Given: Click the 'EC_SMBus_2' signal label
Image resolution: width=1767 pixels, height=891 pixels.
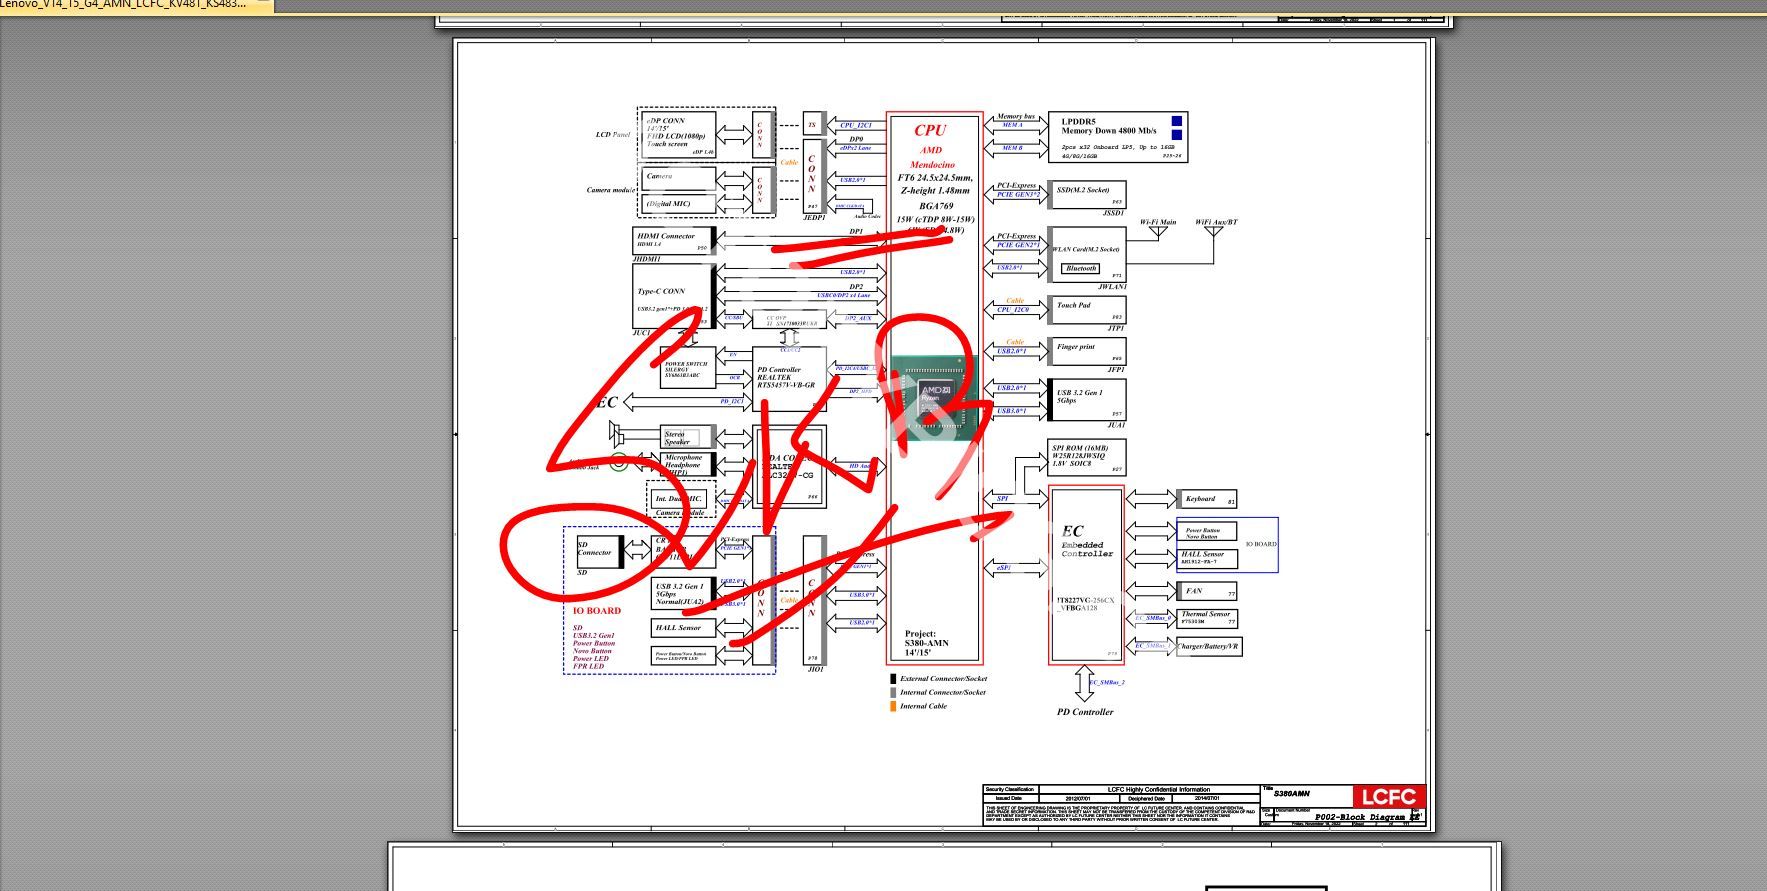Looking at the screenshot, I should coord(1107,682).
